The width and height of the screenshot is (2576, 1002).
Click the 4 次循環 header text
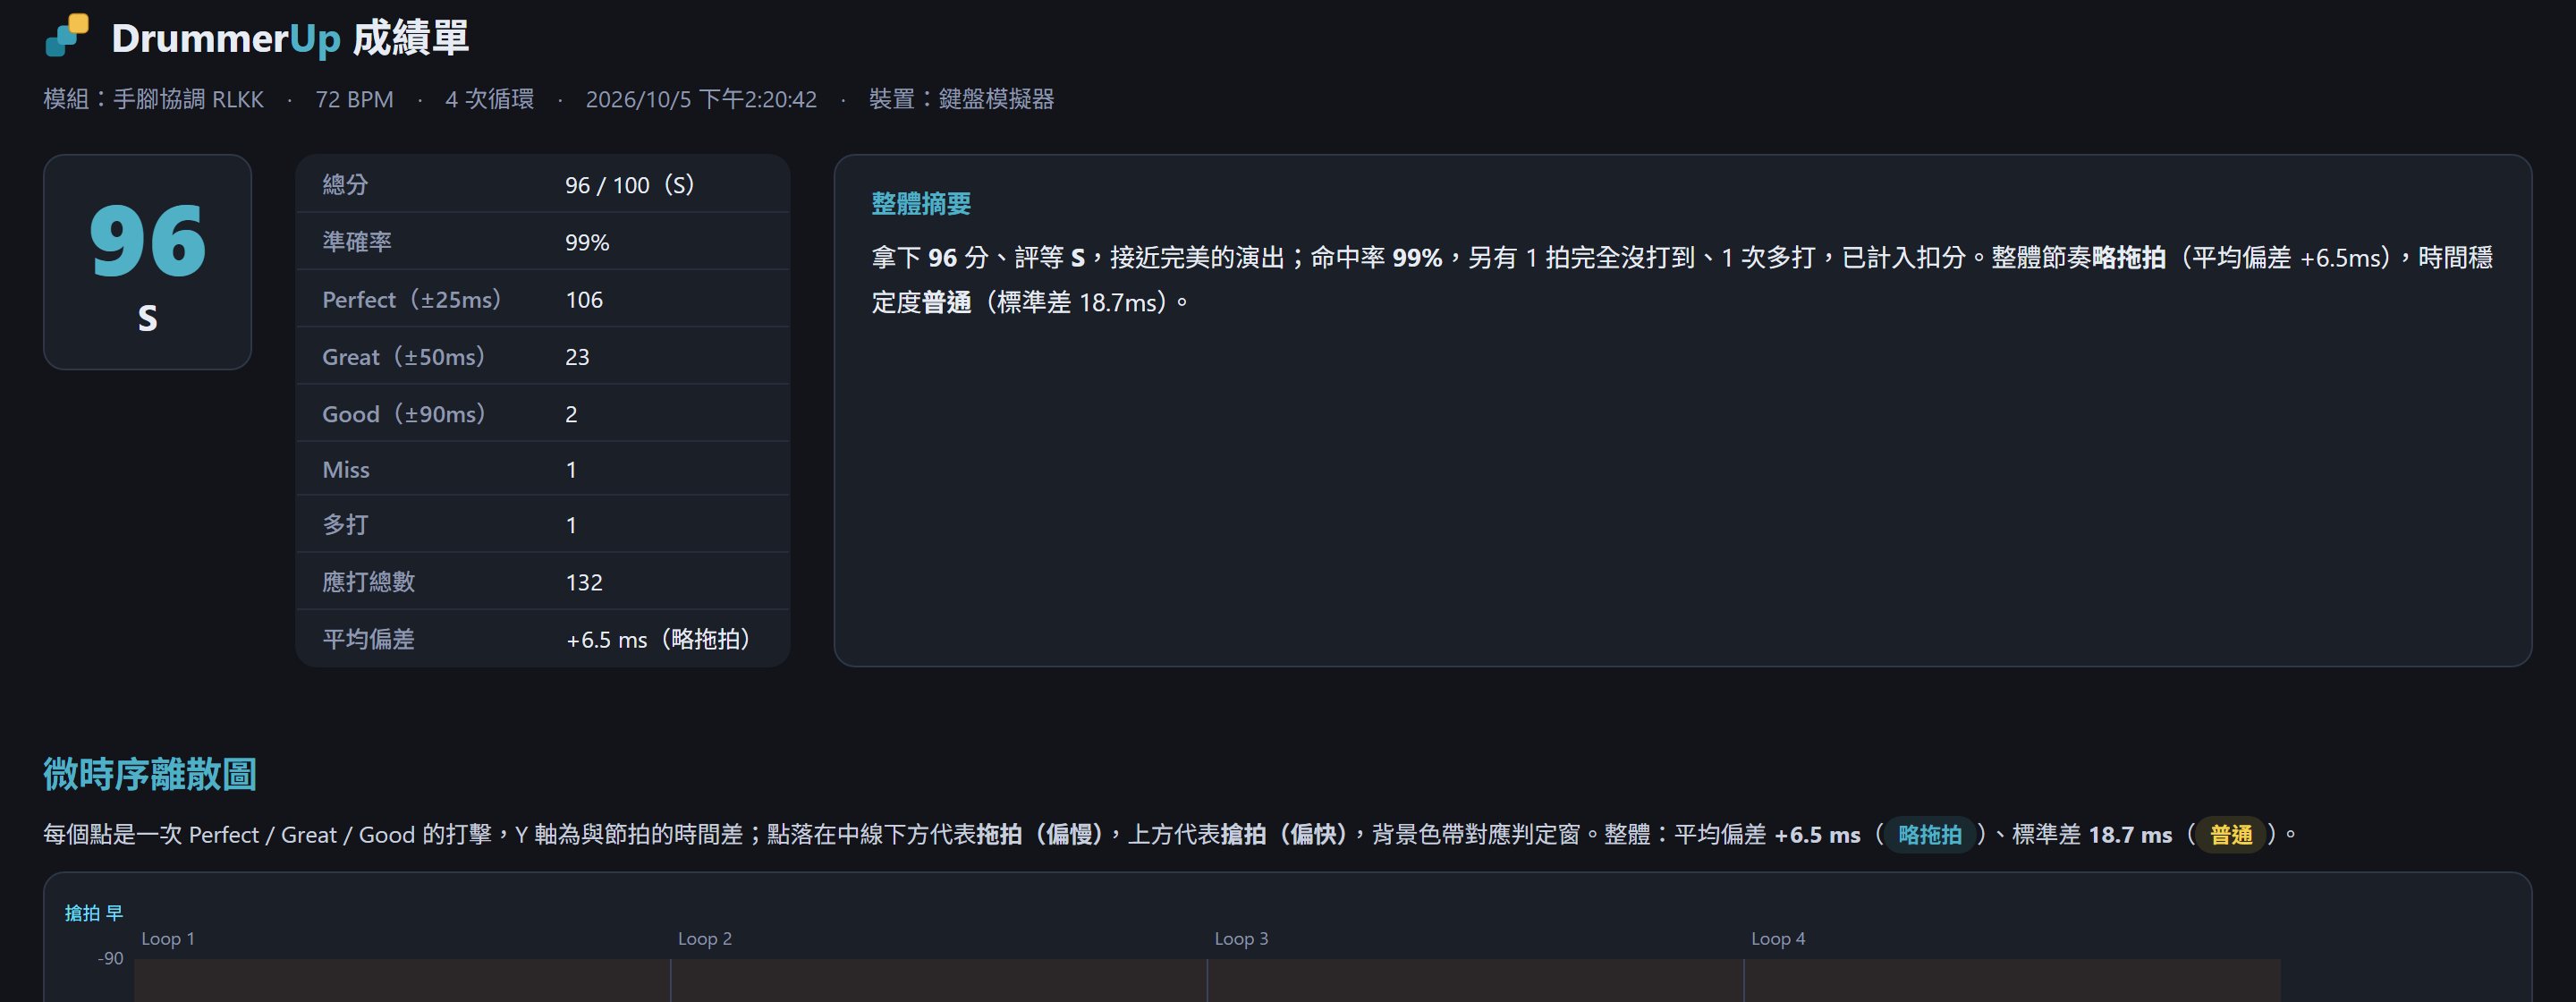(x=489, y=99)
